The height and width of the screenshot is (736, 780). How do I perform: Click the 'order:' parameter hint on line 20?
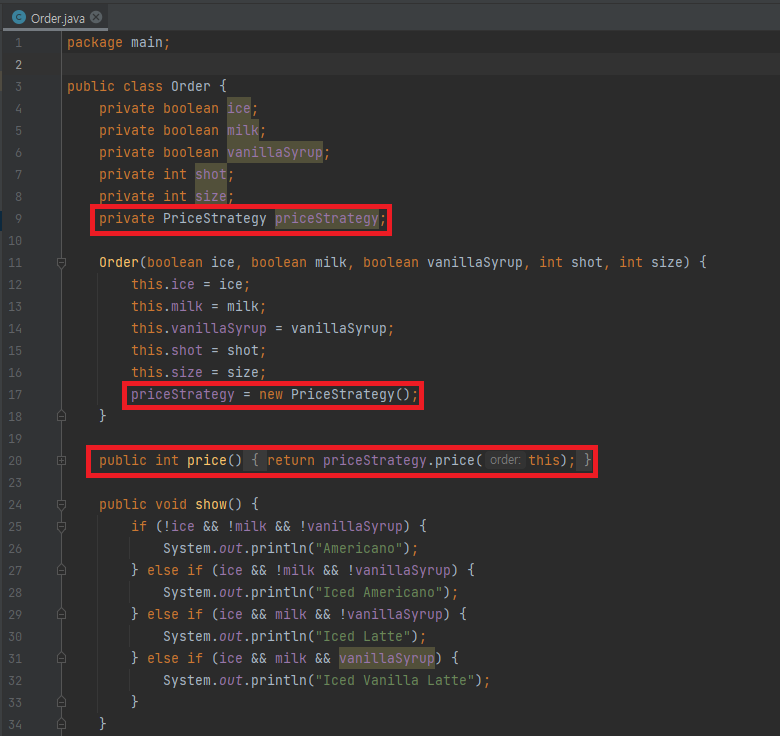pyautogui.click(x=505, y=460)
